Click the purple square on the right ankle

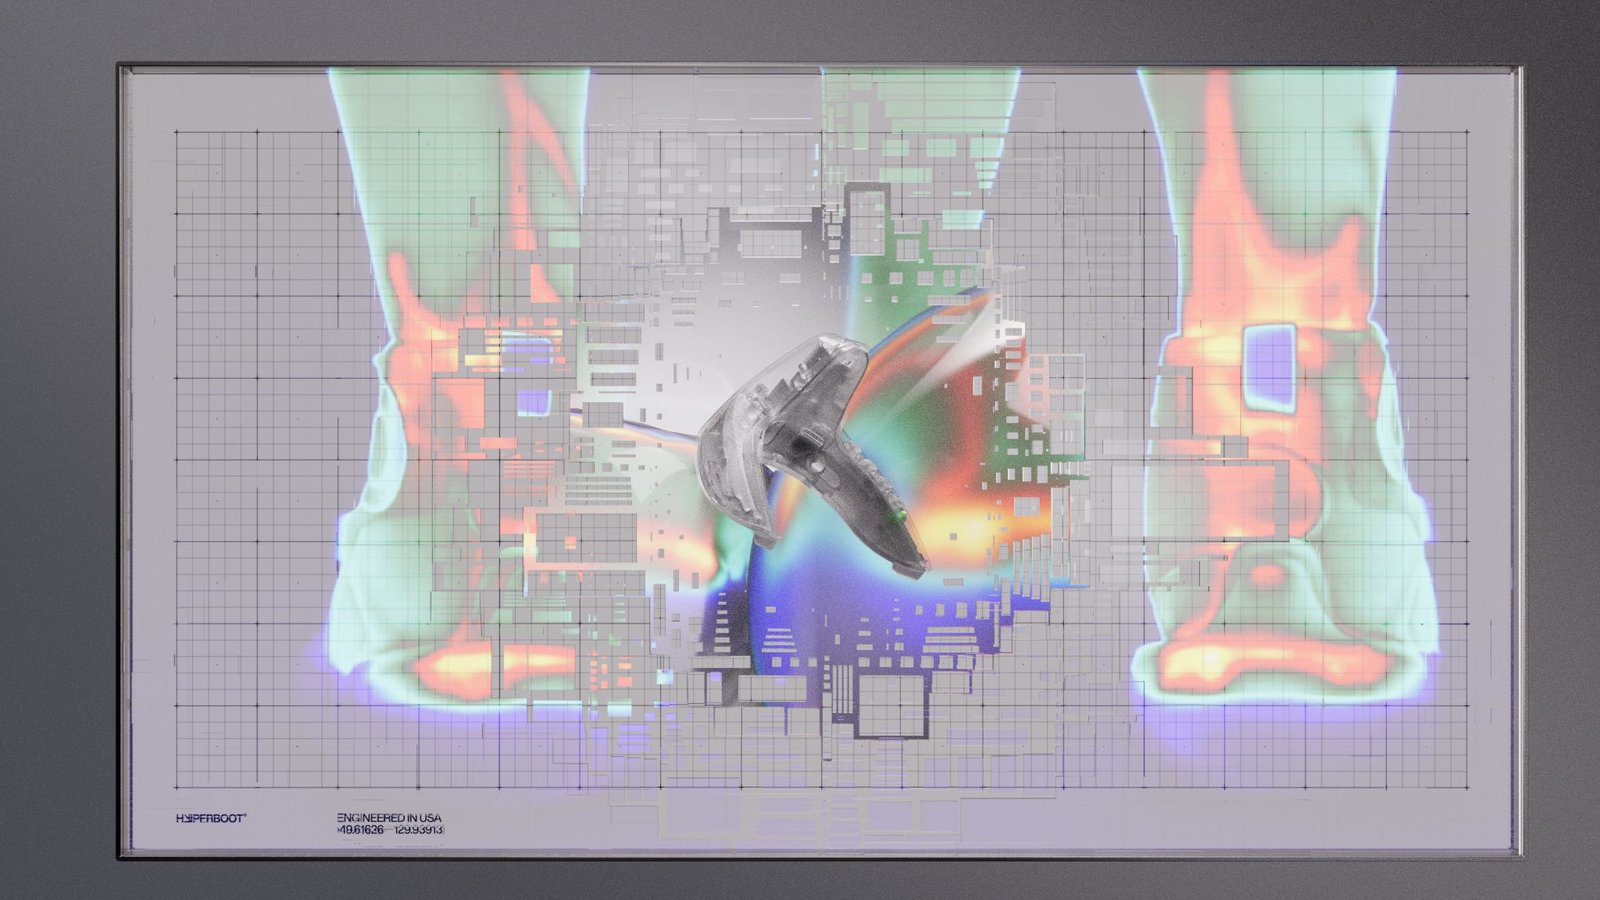1270,367
